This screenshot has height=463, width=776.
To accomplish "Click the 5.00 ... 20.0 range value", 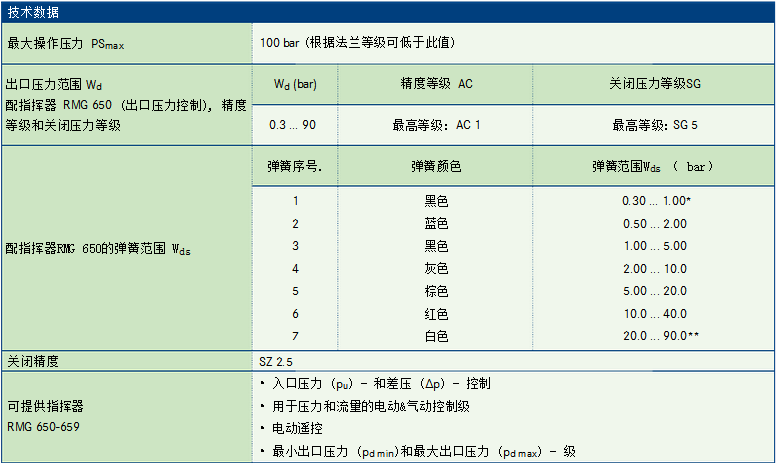I will click(655, 291).
